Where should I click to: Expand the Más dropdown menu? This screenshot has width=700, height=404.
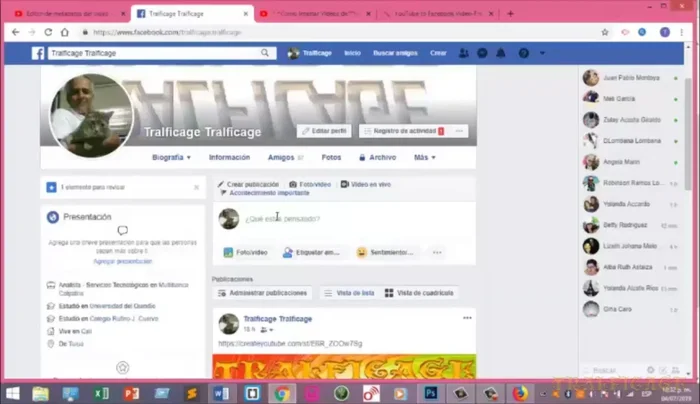tap(426, 157)
